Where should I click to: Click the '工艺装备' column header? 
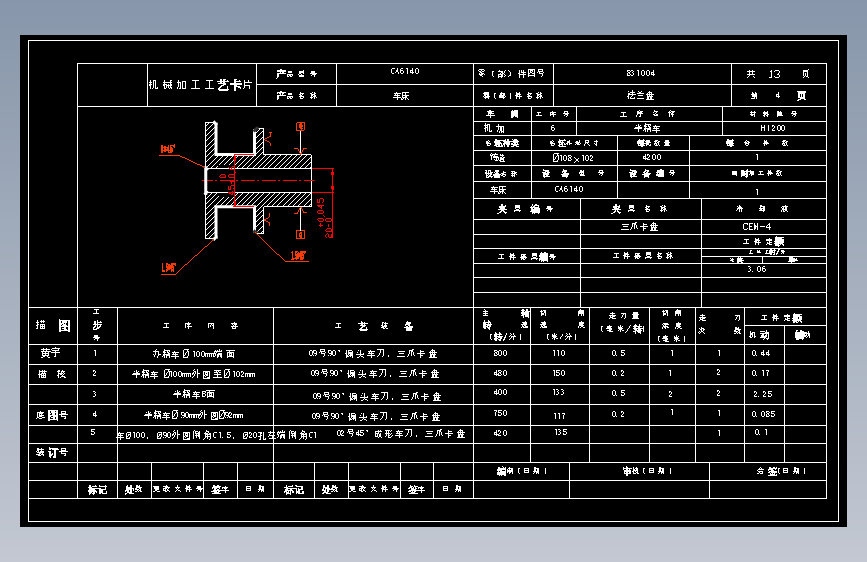[374, 326]
